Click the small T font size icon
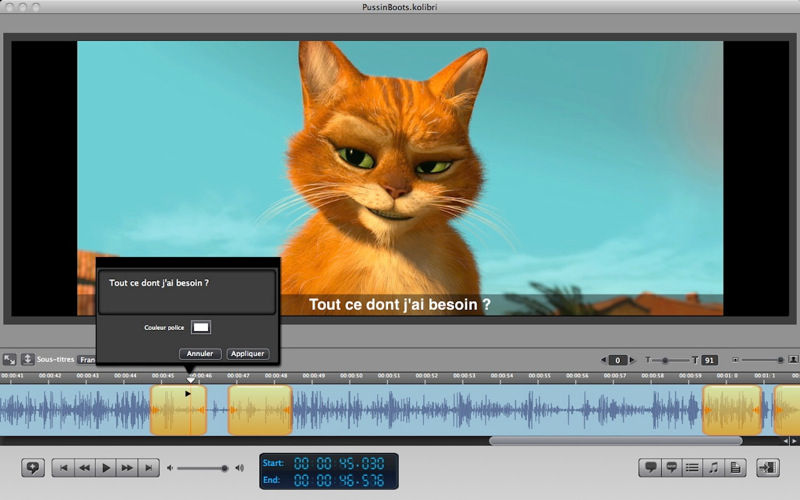This screenshot has width=800, height=500. (648, 360)
